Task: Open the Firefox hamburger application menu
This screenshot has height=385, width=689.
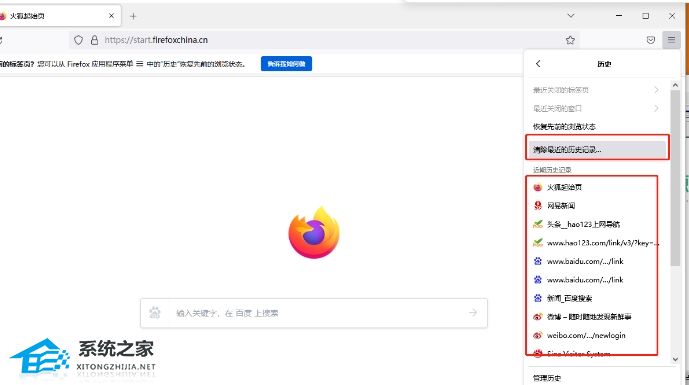Action: 671,40
